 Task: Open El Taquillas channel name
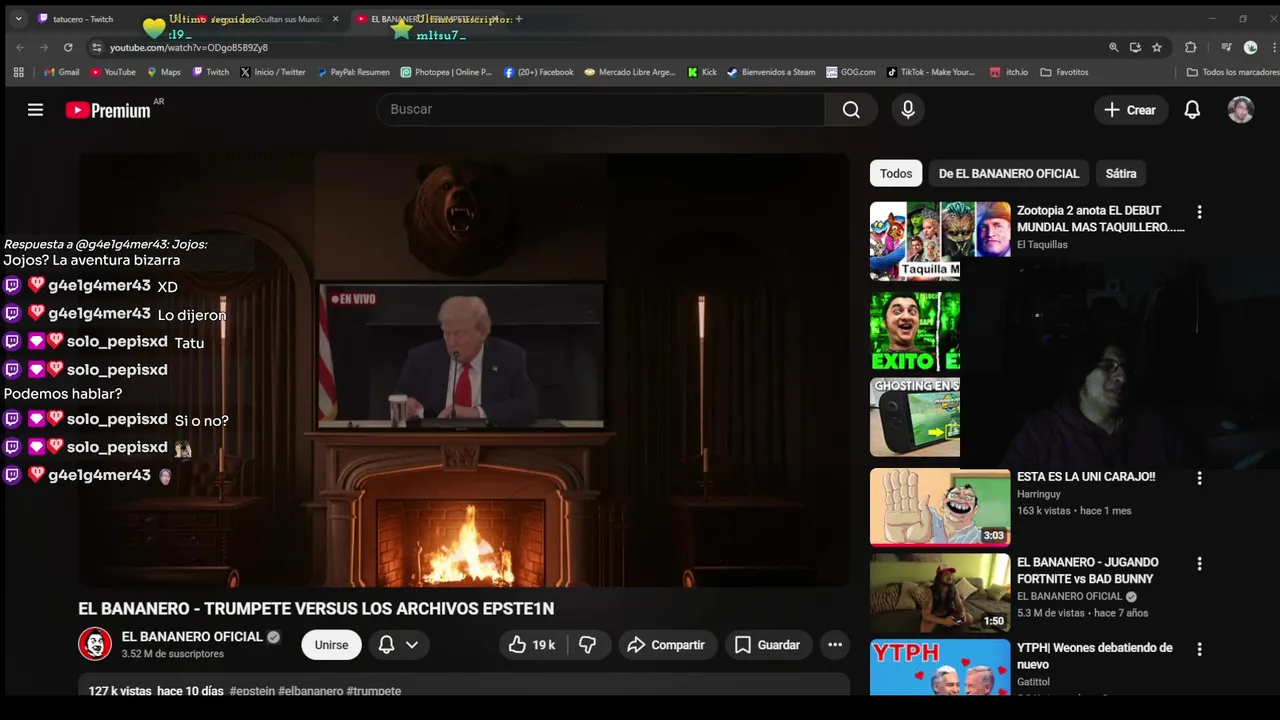click(1042, 244)
